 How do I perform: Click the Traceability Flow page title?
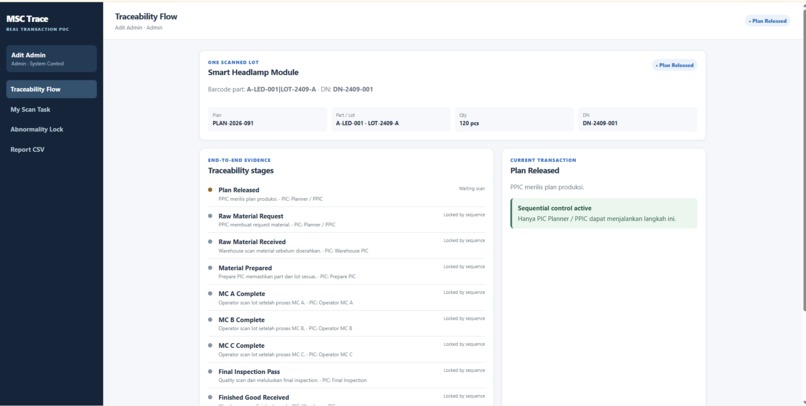click(146, 16)
